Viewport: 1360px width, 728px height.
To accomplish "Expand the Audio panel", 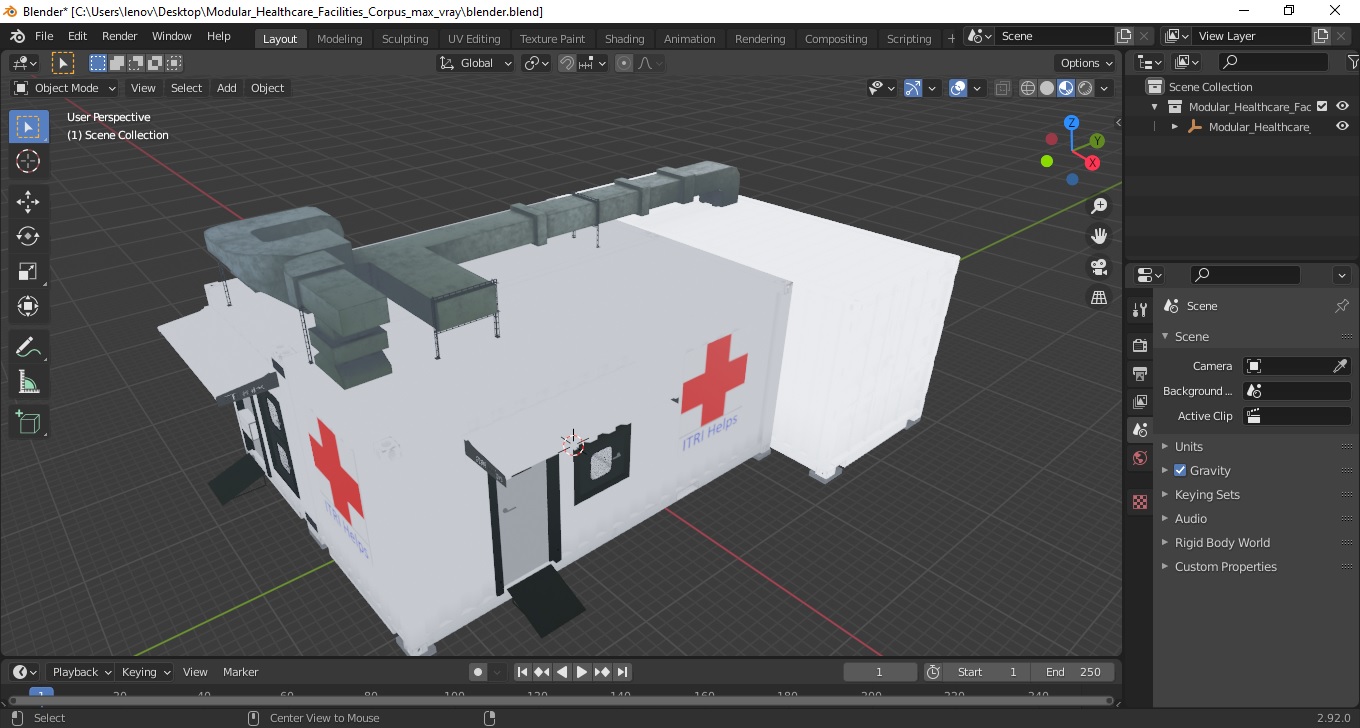I will [x=1190, y=518].
